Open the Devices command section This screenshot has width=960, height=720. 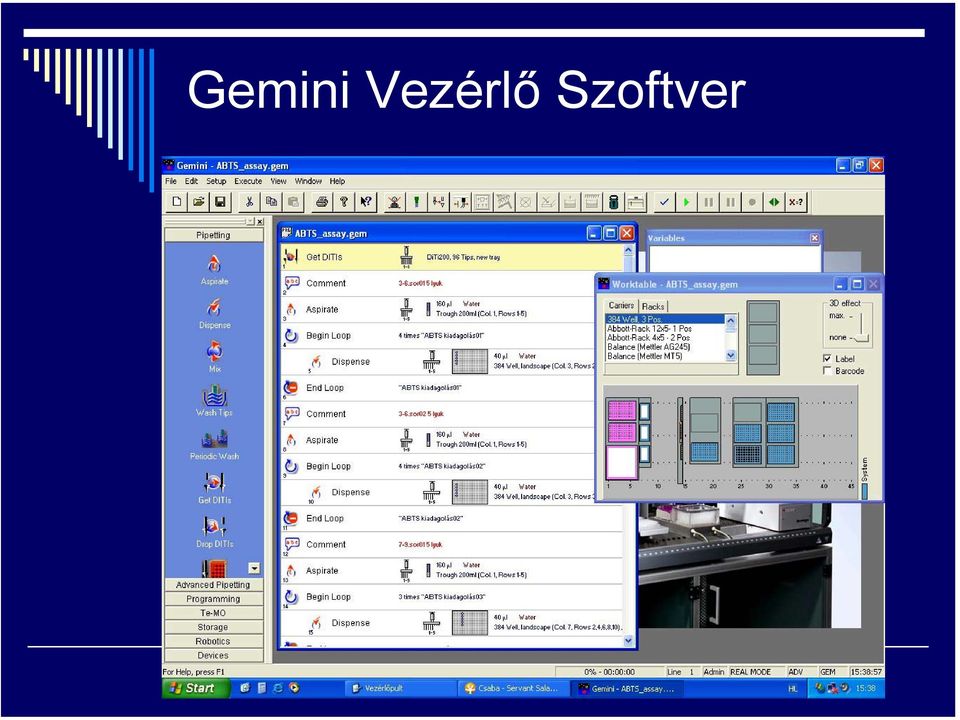(213, 656)
